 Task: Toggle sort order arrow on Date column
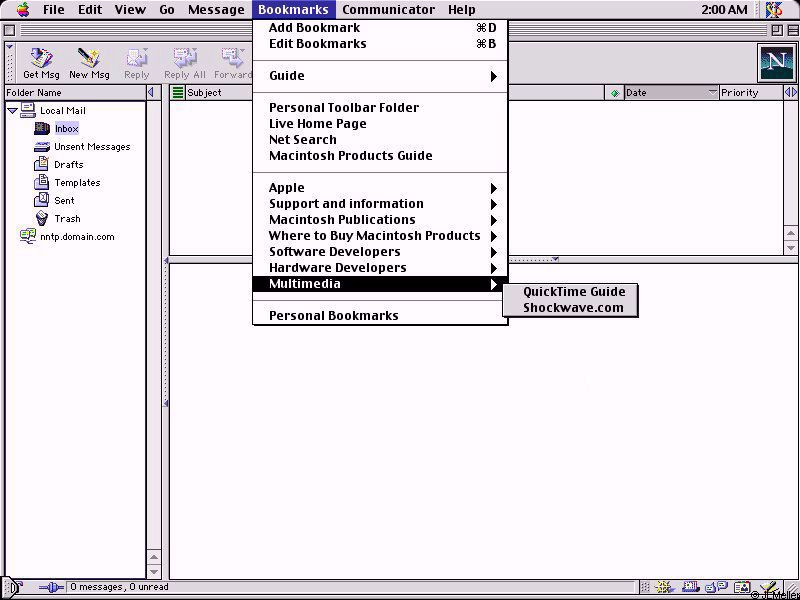713,93
